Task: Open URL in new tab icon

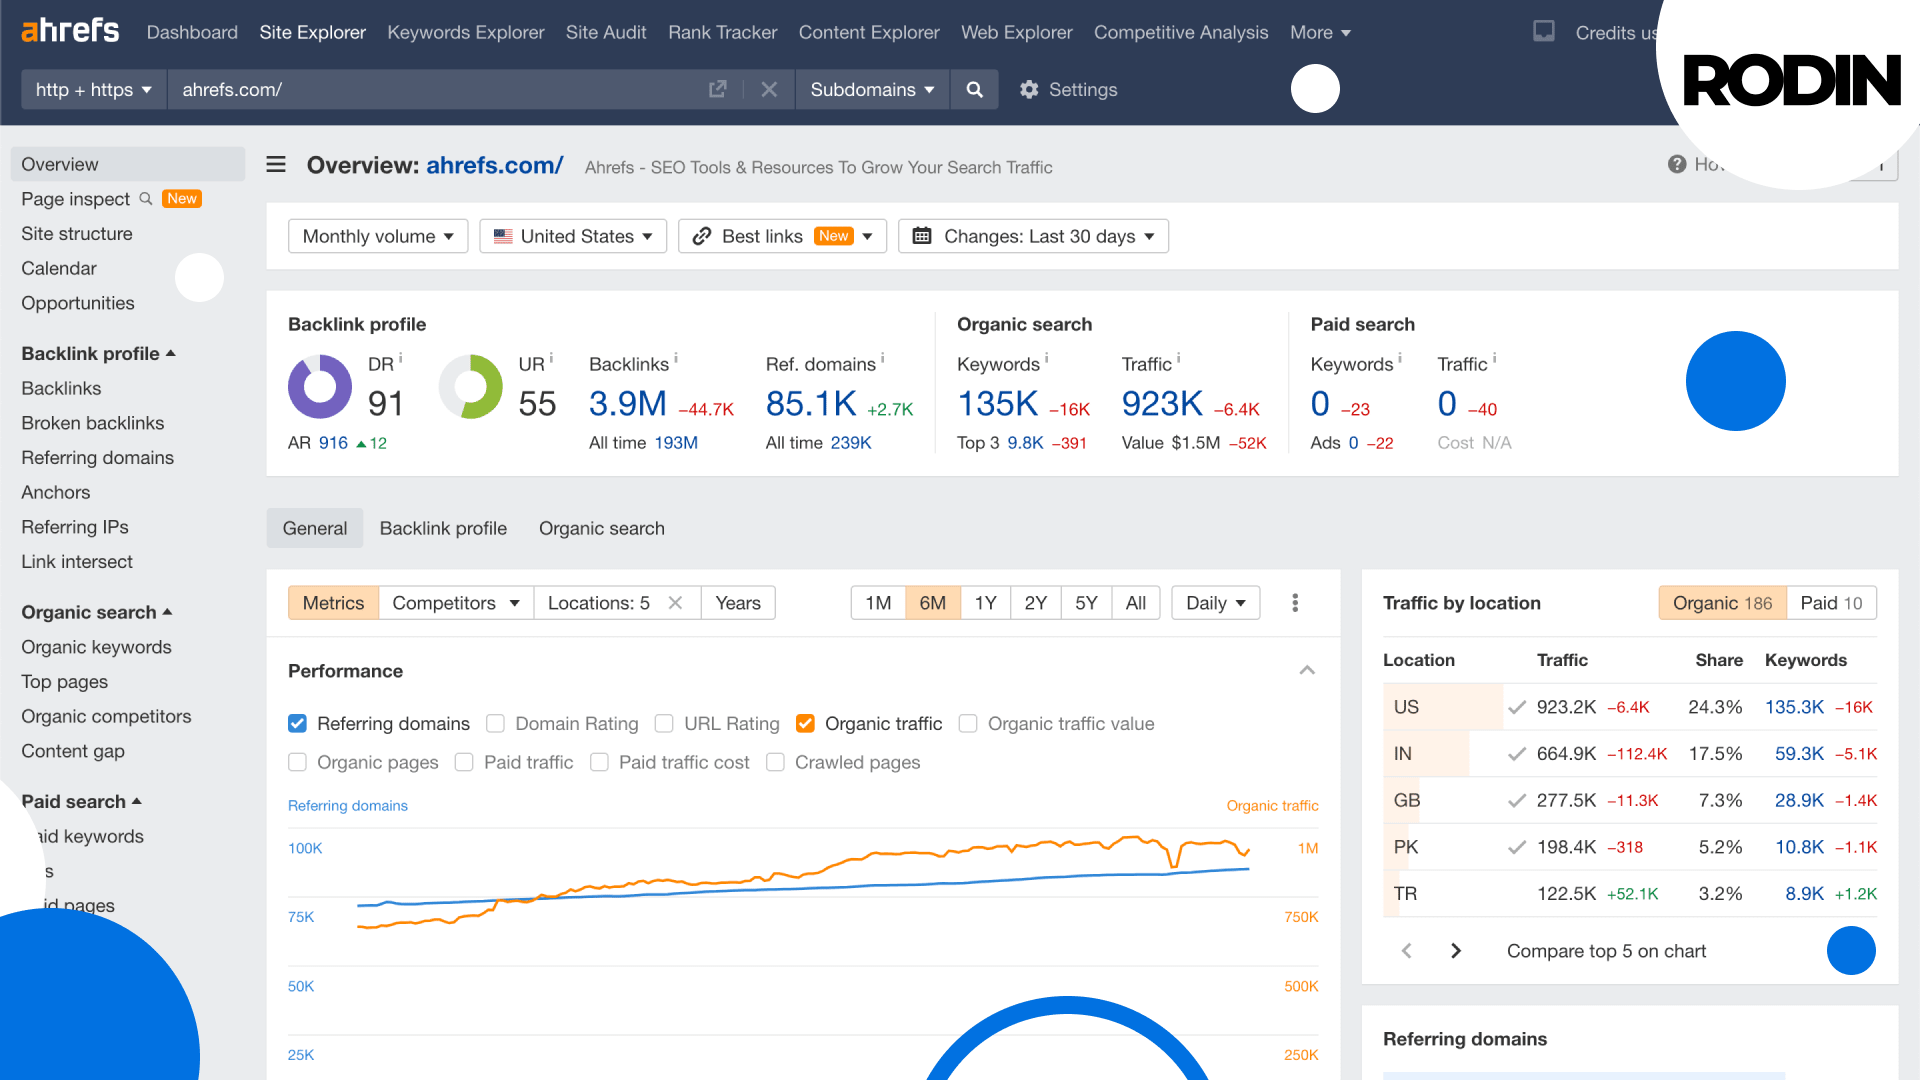Action: click(x=717, y=89)
